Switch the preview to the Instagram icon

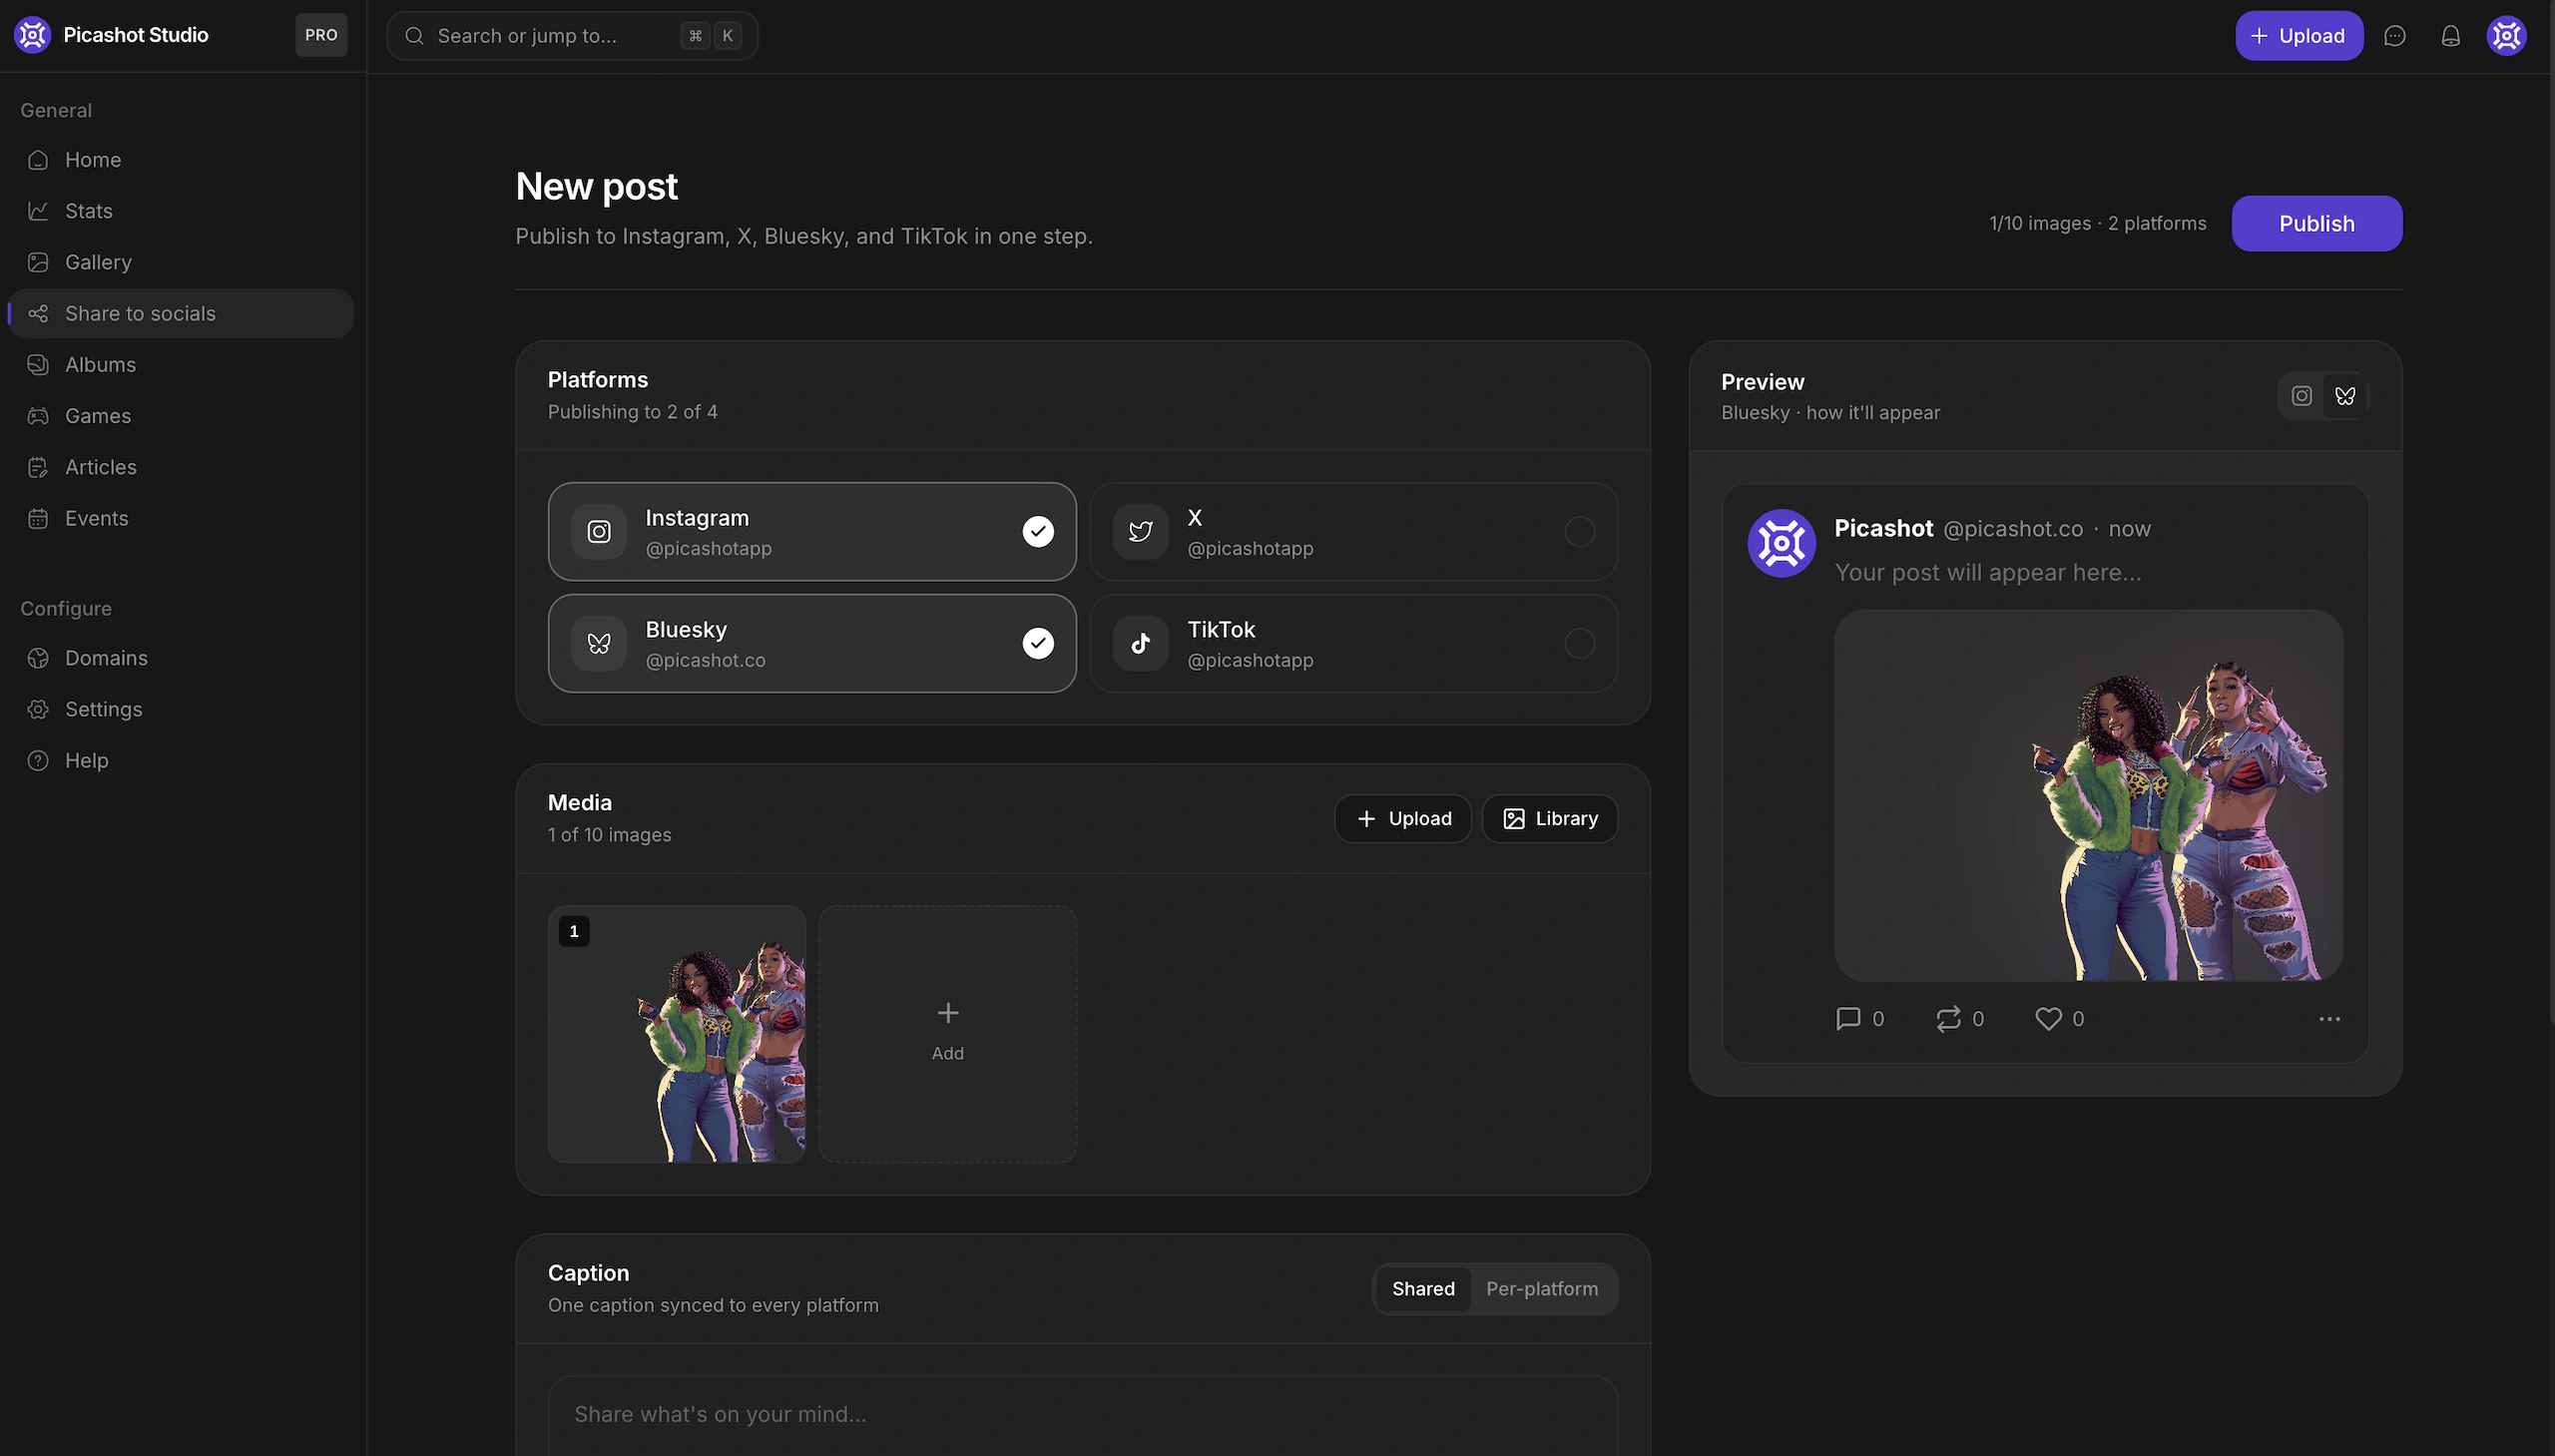click(2302, 396)
